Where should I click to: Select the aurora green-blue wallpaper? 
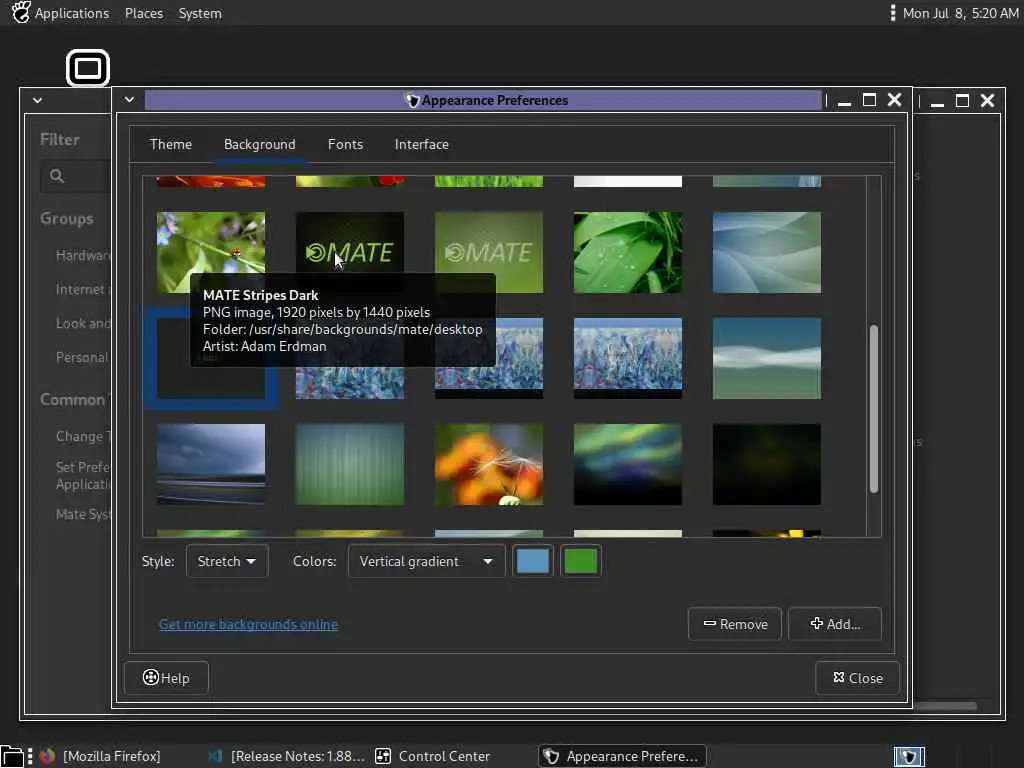pos(628,464)
